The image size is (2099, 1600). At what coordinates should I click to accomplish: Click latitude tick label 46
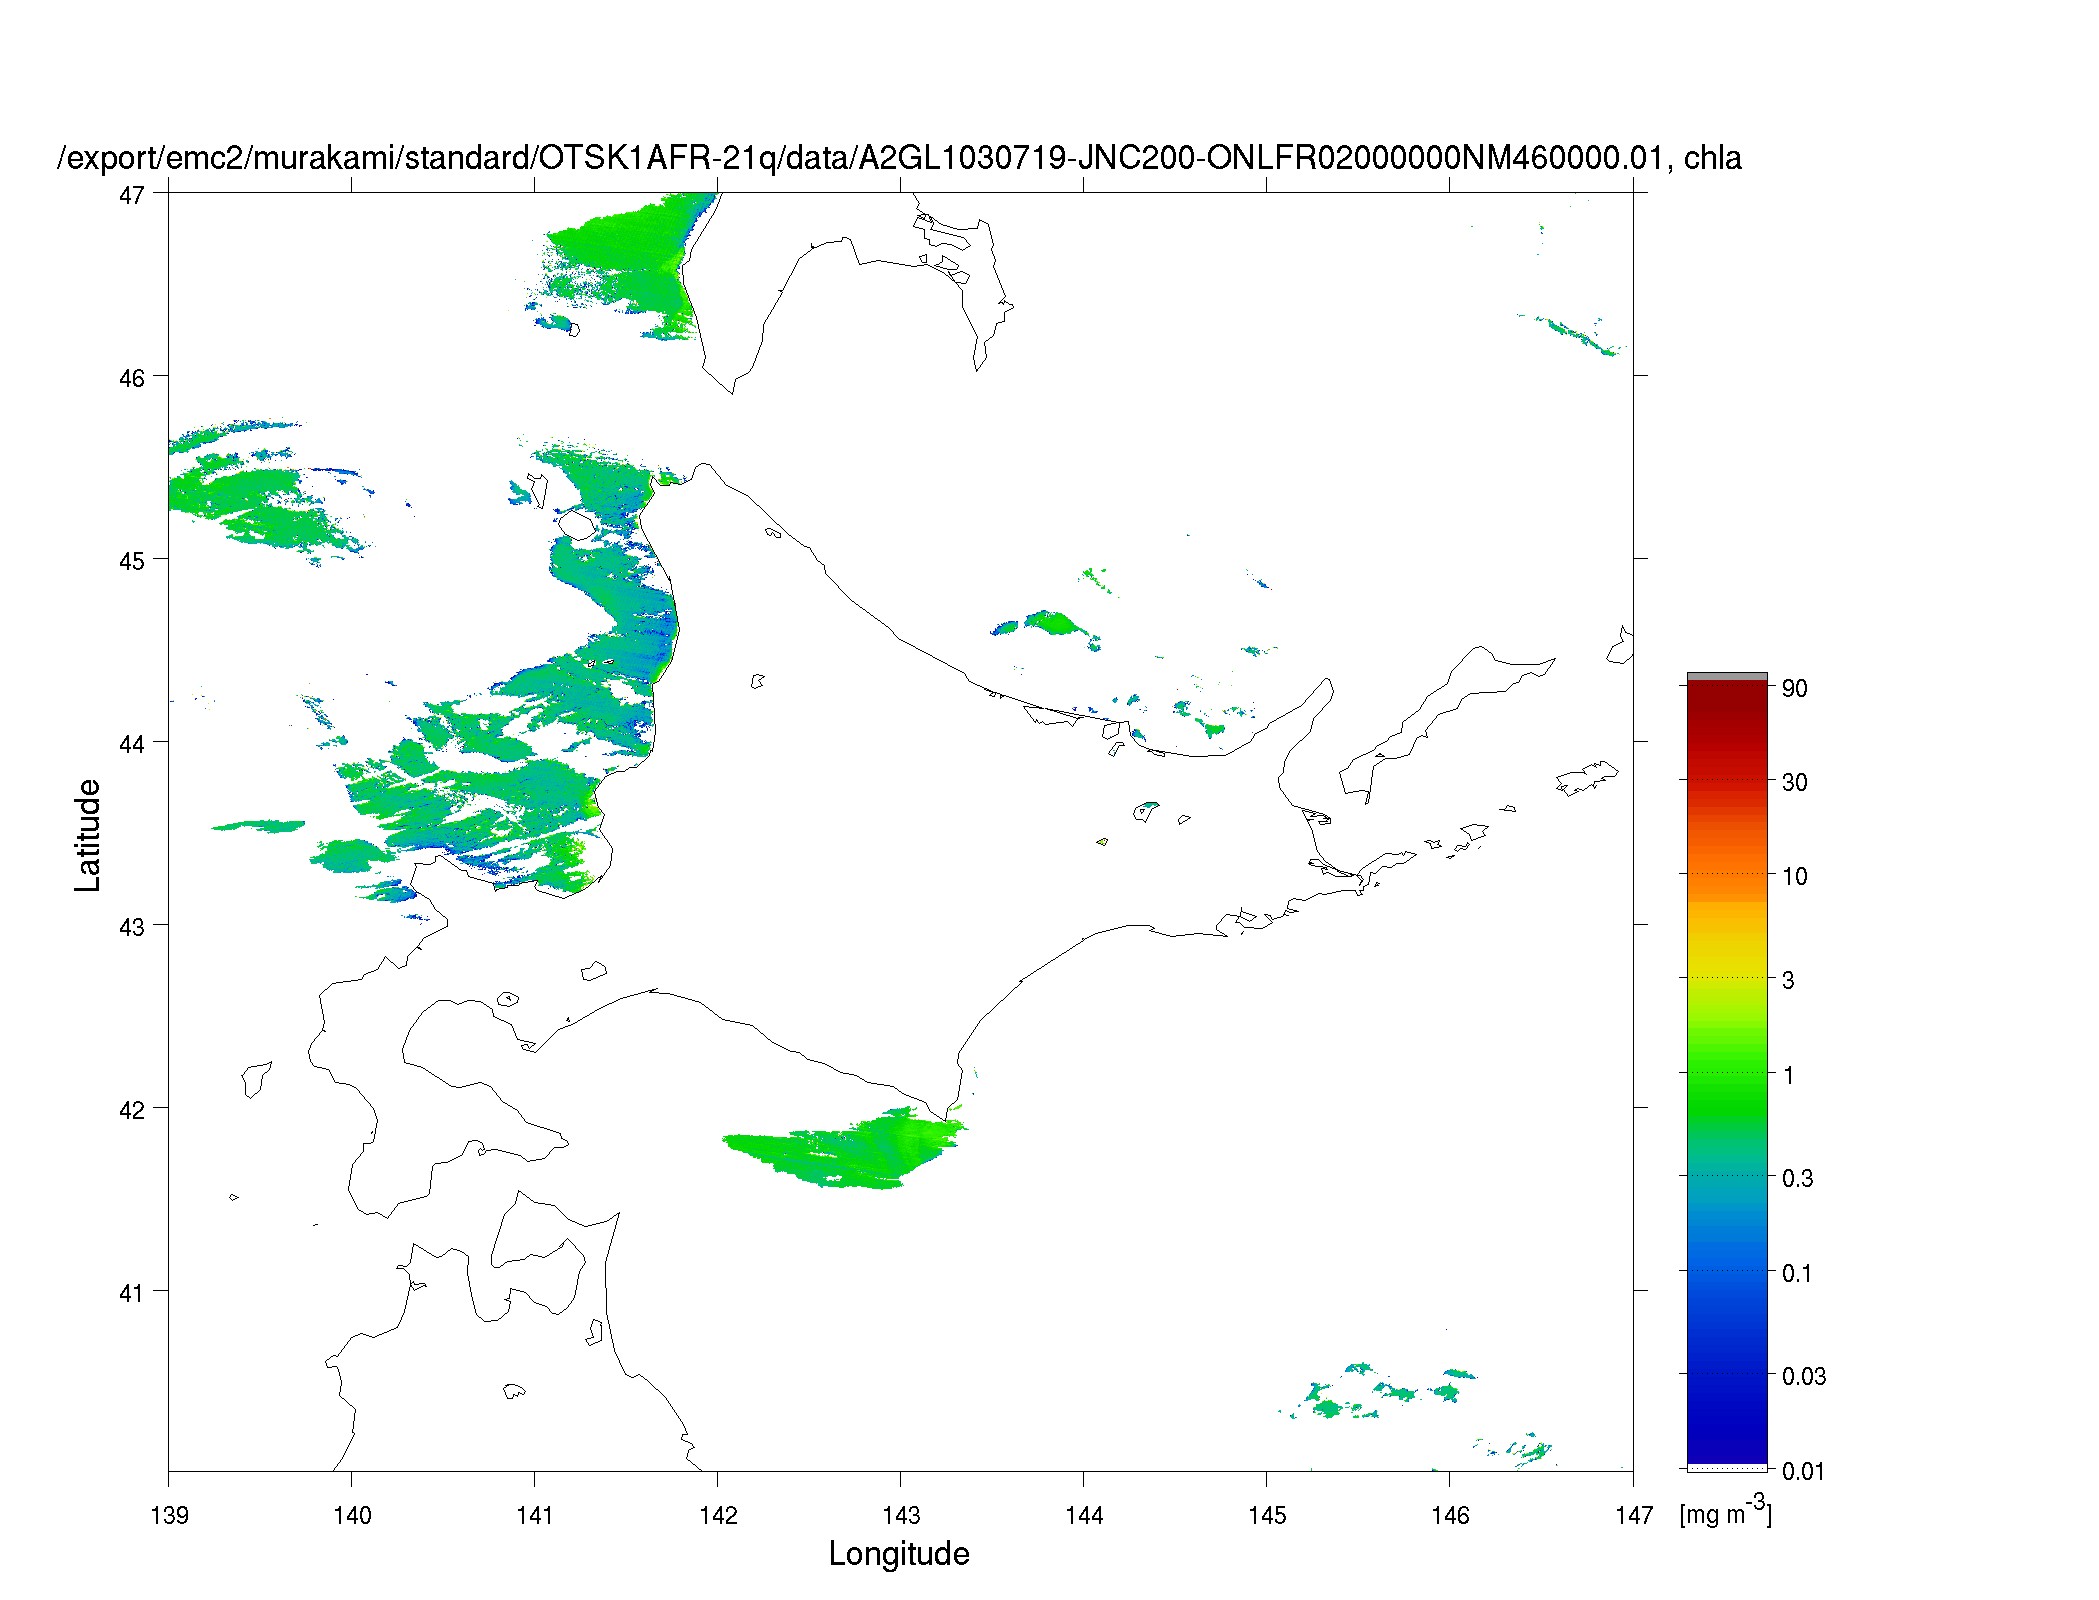tap(131, 378)
